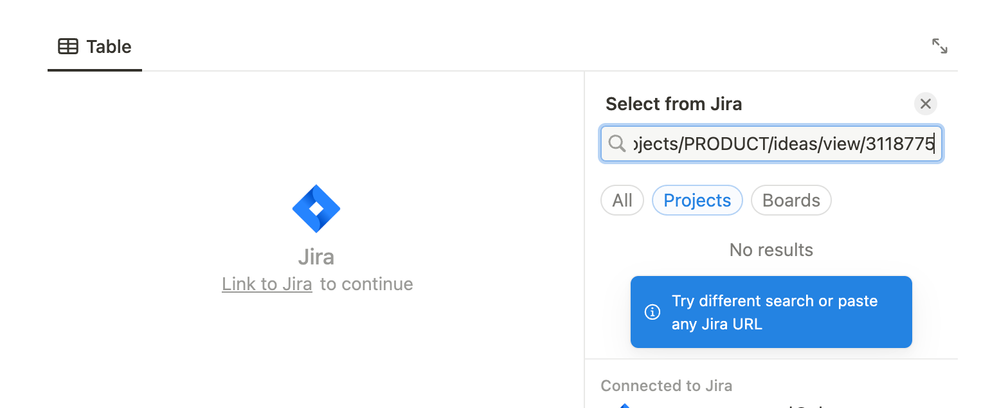Click the magnifying glass search icon
The height and width of the screenshot is (408, 999).
(x=617, y=143)
